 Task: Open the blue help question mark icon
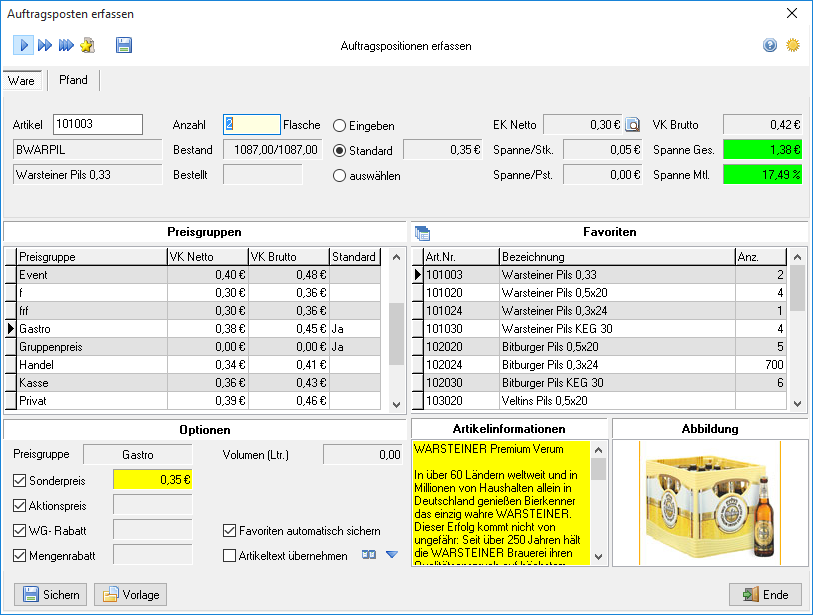pos(770,46)
